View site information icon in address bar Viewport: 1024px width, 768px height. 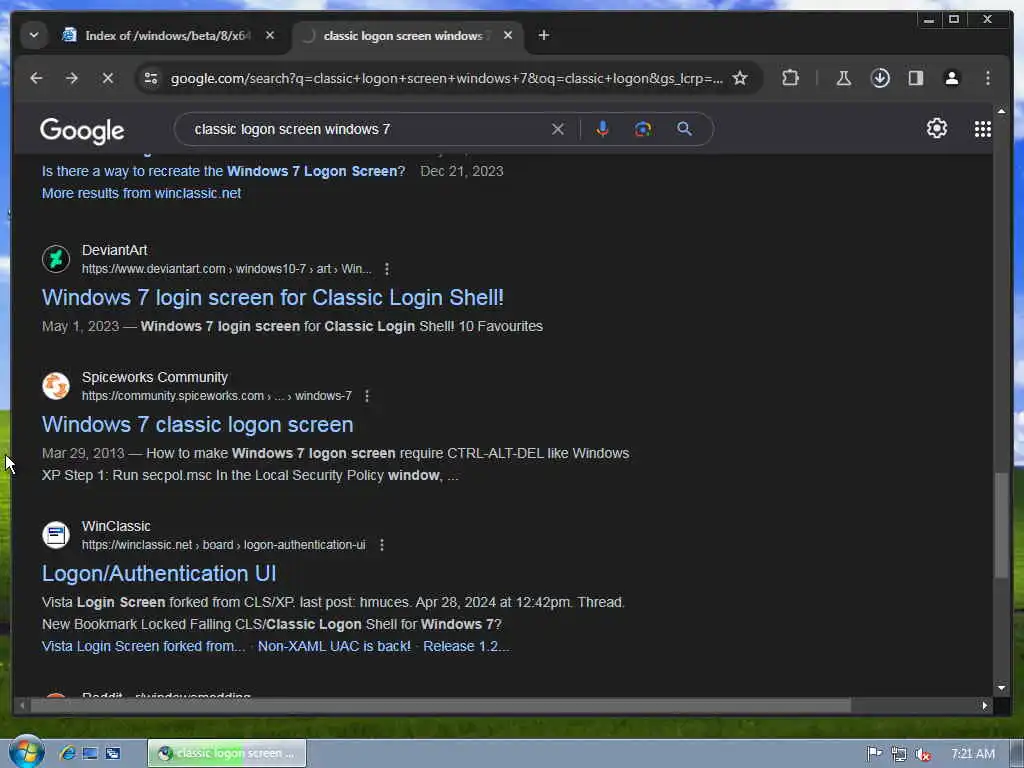(x=151, y=78)
